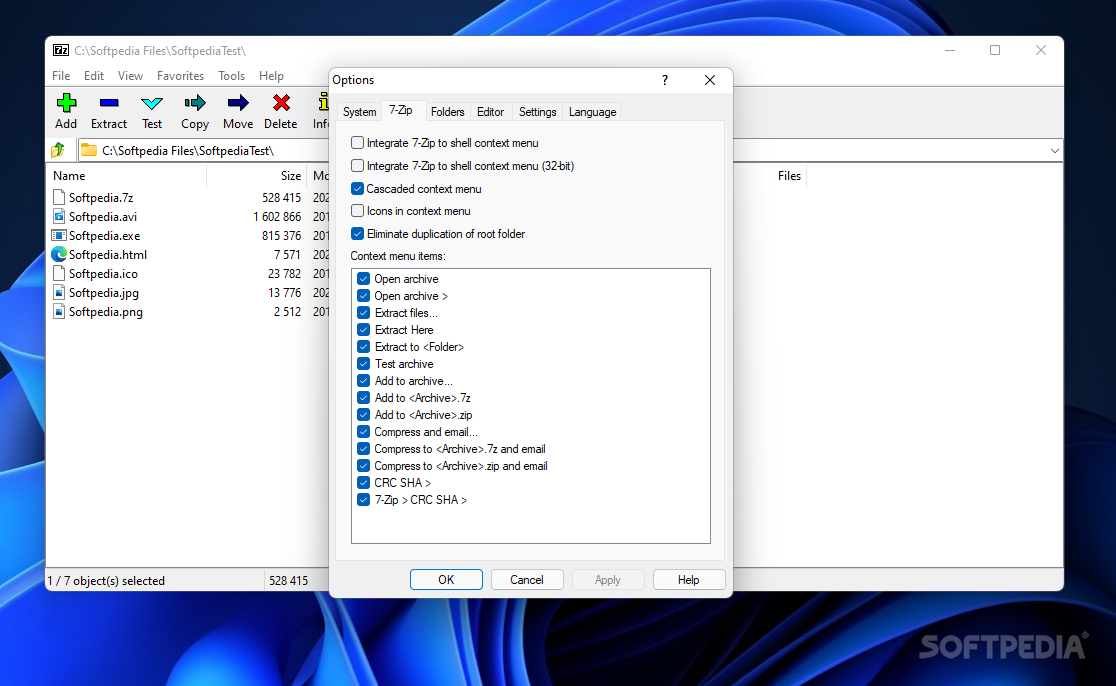
Task: Uncheck the Add to archive... item
Action: (364, 381)
